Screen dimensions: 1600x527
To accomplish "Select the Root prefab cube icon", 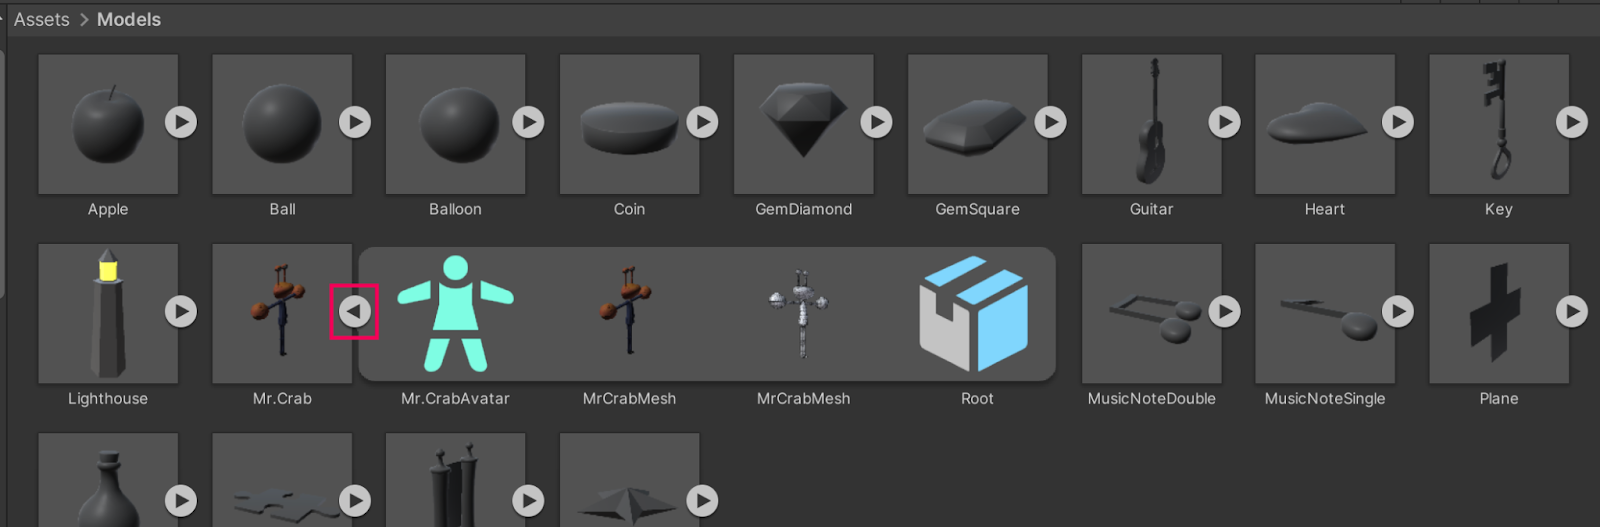I will (976, 313).
